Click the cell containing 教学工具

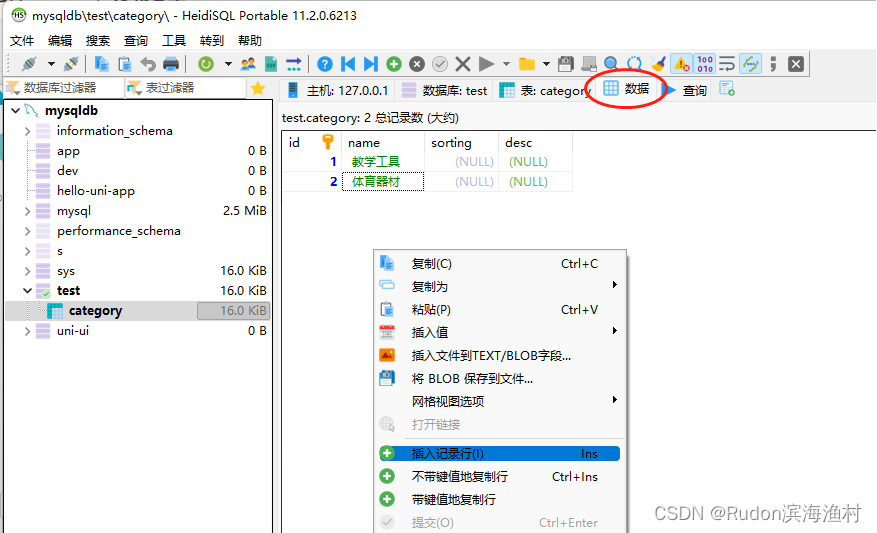click(383, 162)
